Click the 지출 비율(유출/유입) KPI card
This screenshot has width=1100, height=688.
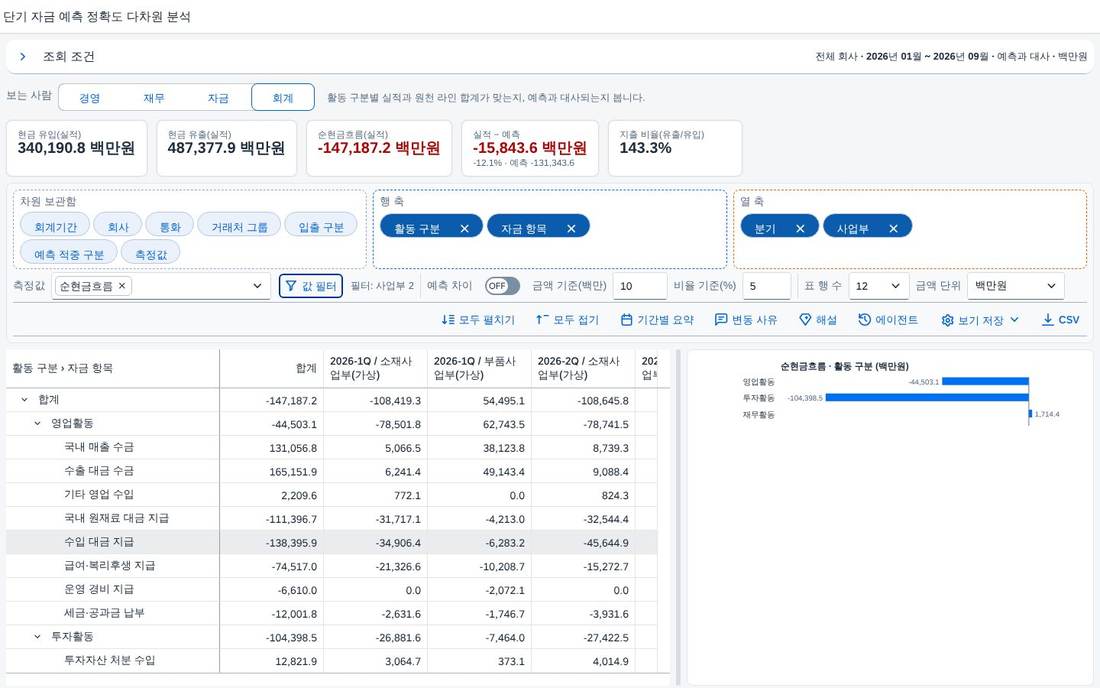pos(675,148)
